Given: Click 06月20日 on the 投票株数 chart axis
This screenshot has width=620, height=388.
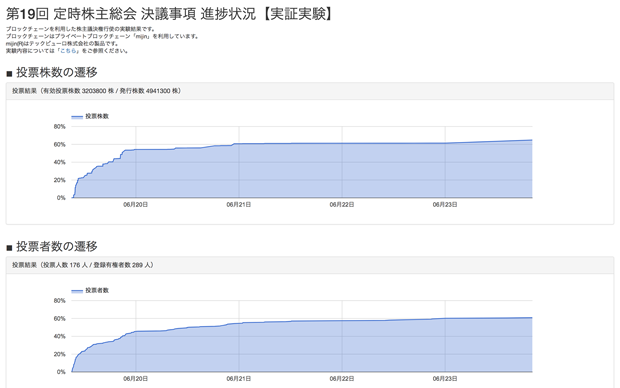Looking at the screenshot, I should pos(136,205).
